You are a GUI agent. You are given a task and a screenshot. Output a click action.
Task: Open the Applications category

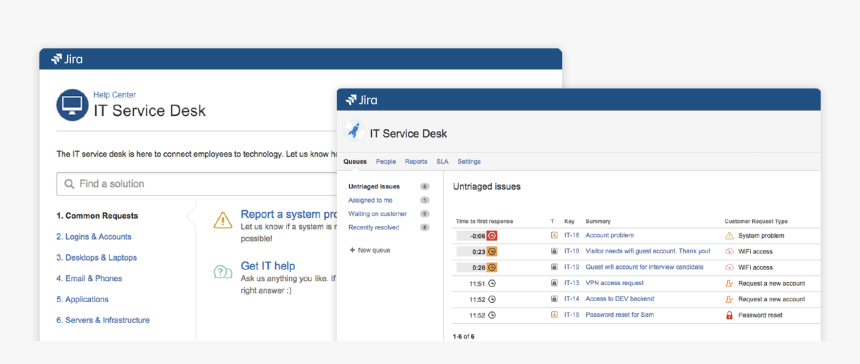coord(82,299)
